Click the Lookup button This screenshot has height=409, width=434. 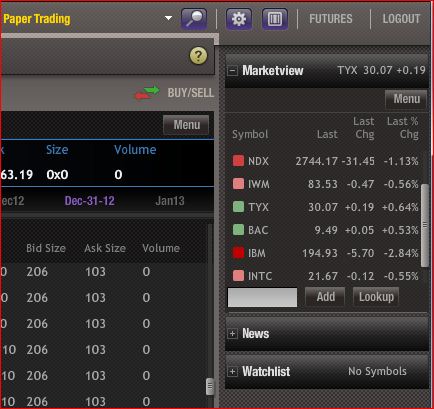point(376,297)
